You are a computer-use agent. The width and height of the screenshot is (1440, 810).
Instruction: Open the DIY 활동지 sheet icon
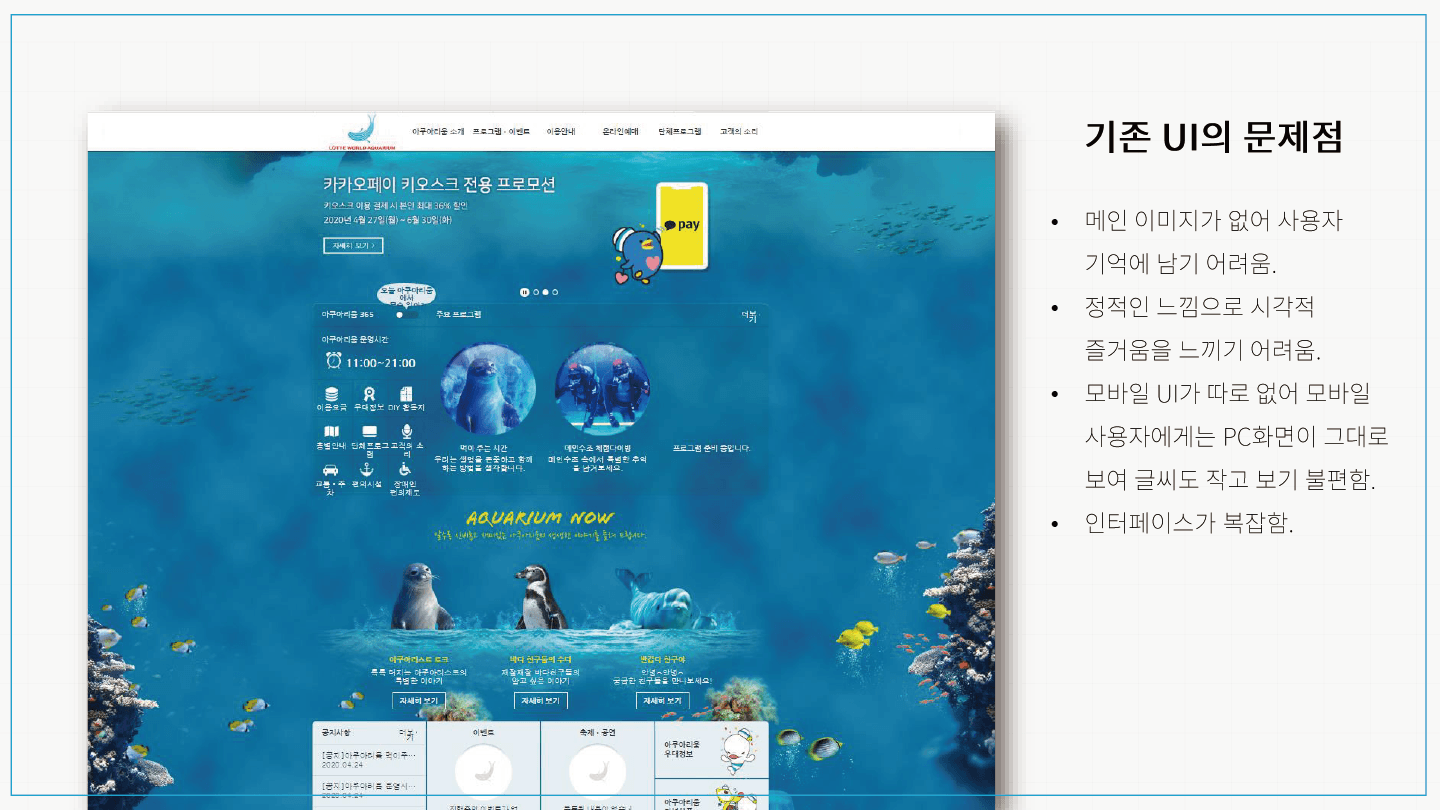(406, 394)
